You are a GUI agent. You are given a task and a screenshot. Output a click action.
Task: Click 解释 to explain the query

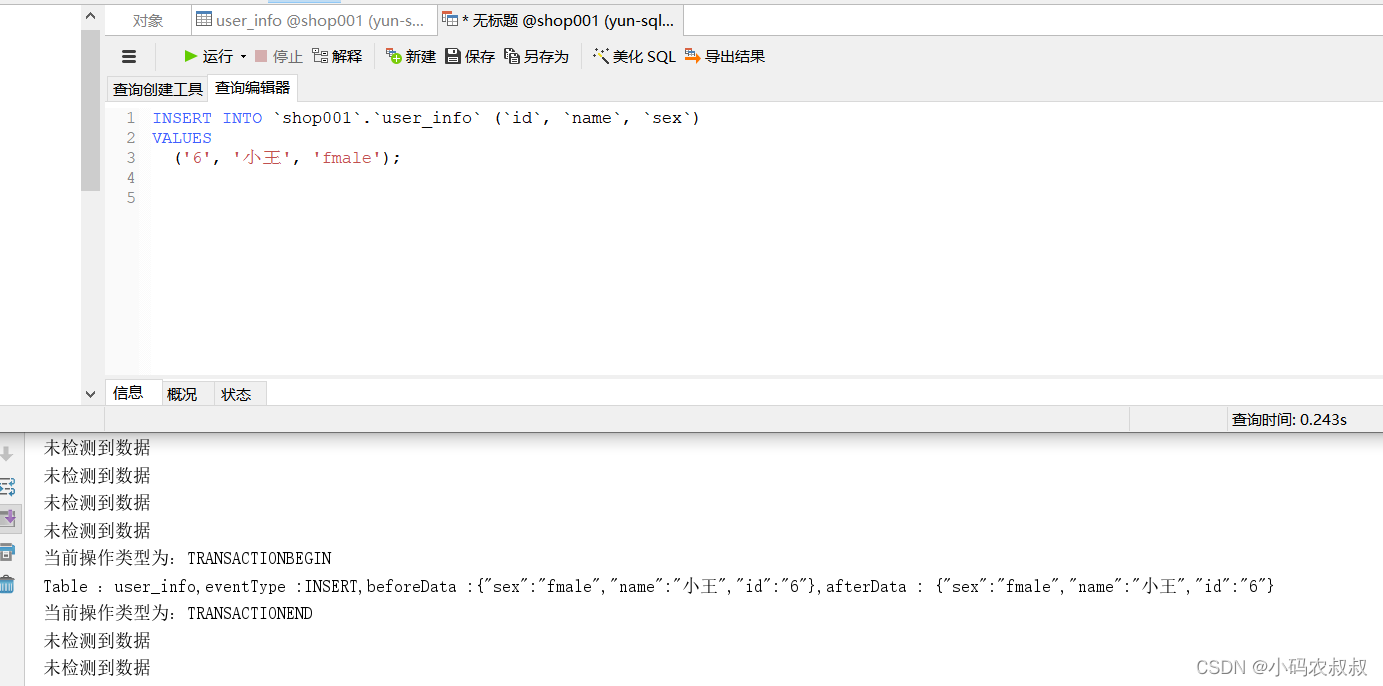click(x=337, y=57)
